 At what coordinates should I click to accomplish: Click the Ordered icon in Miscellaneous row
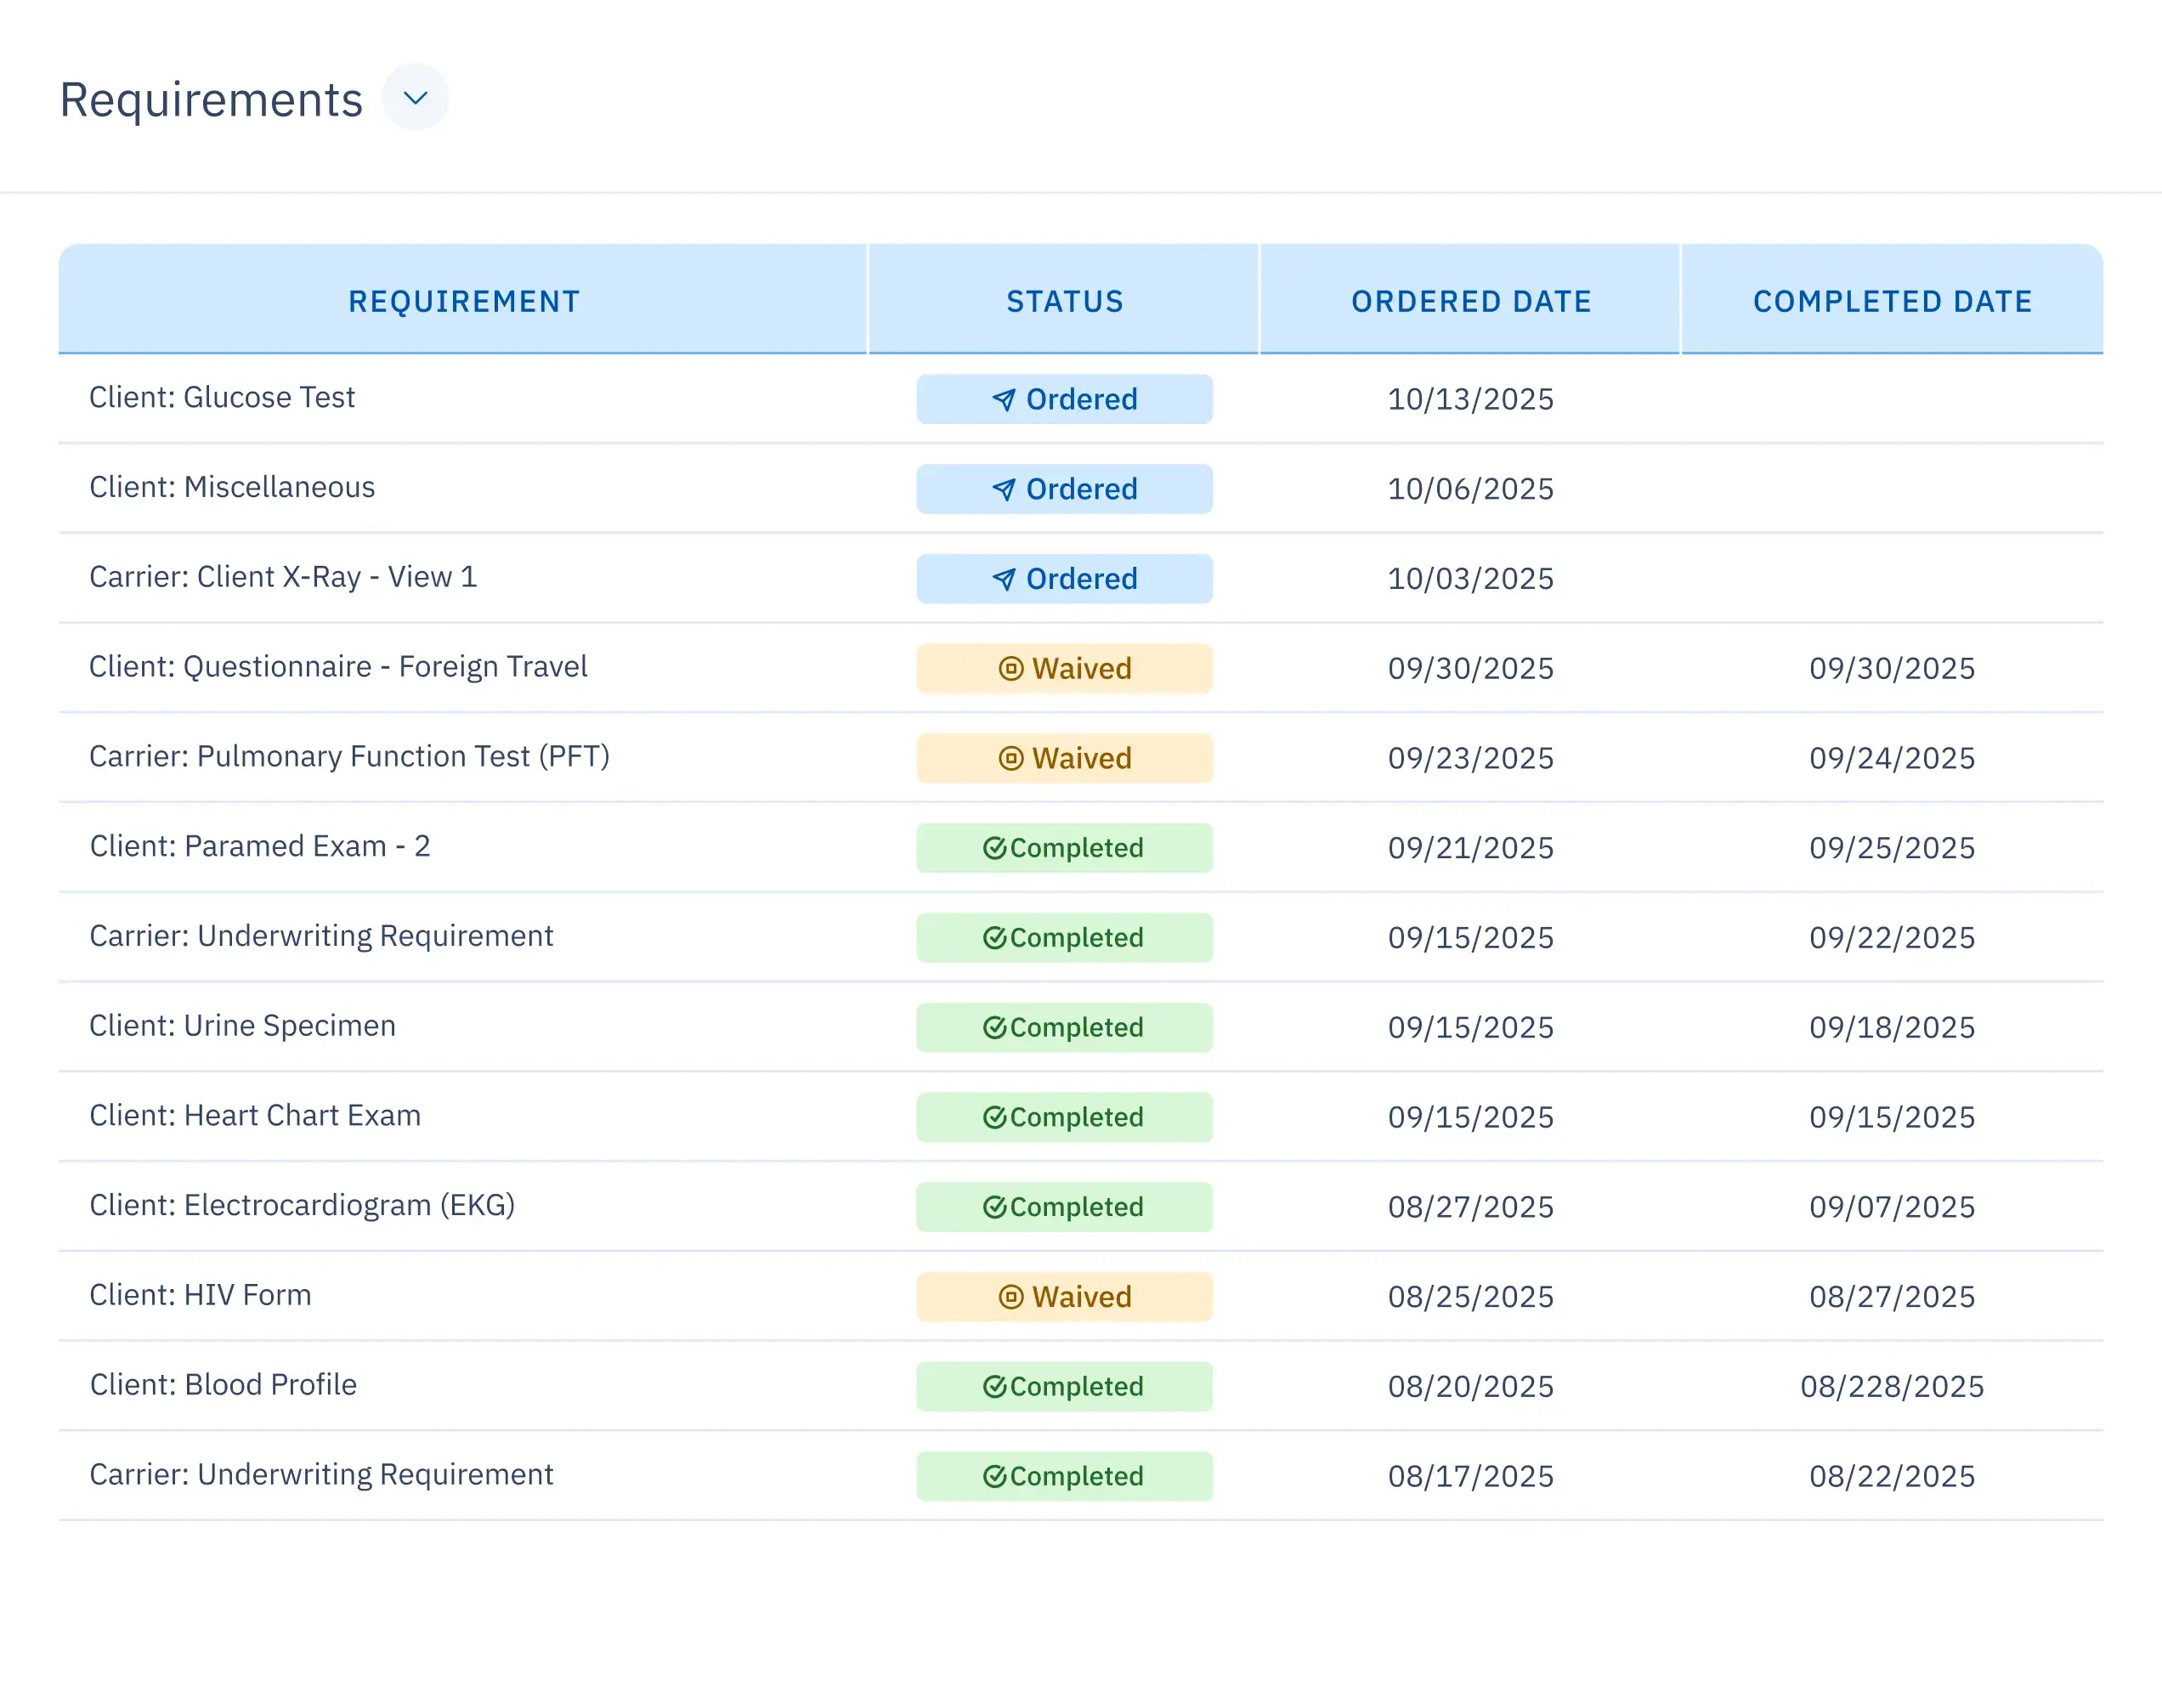tap(1004, 489)
